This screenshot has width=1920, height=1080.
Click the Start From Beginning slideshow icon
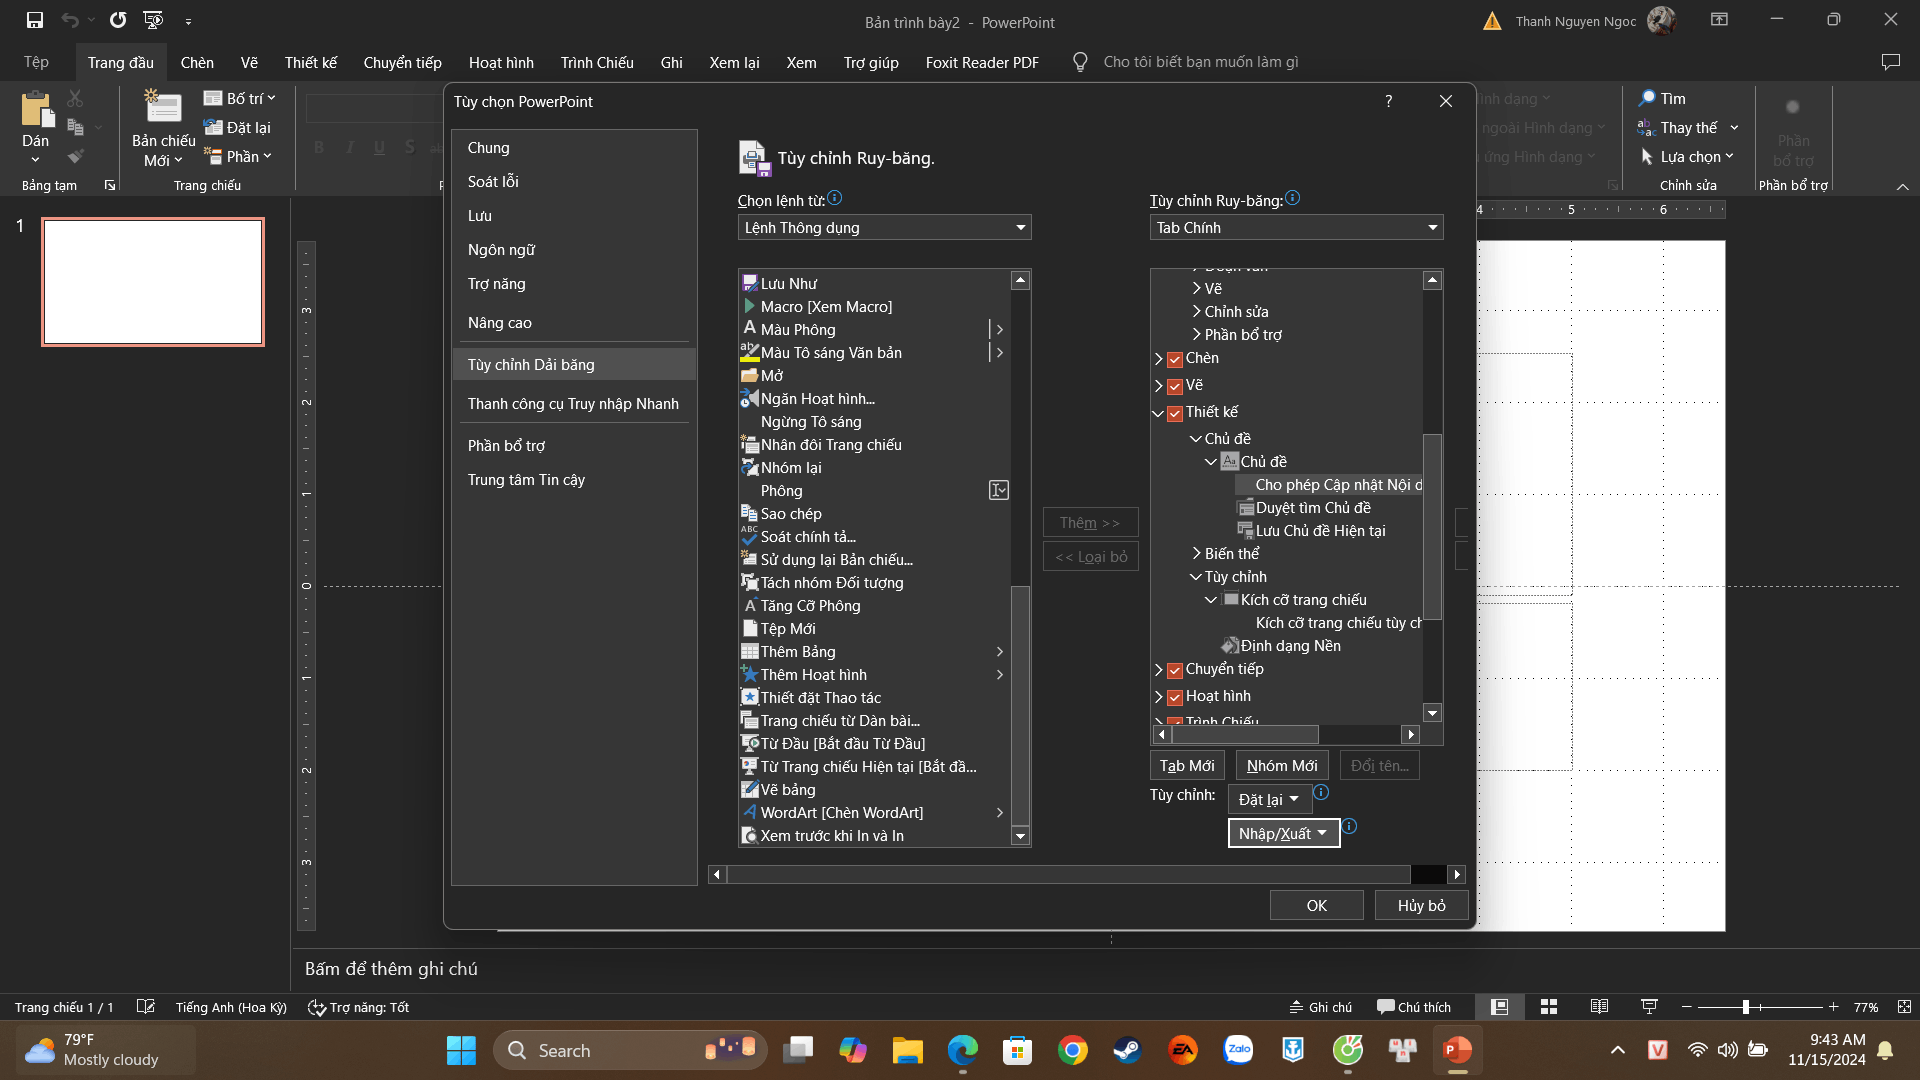[x=153, y=20]
